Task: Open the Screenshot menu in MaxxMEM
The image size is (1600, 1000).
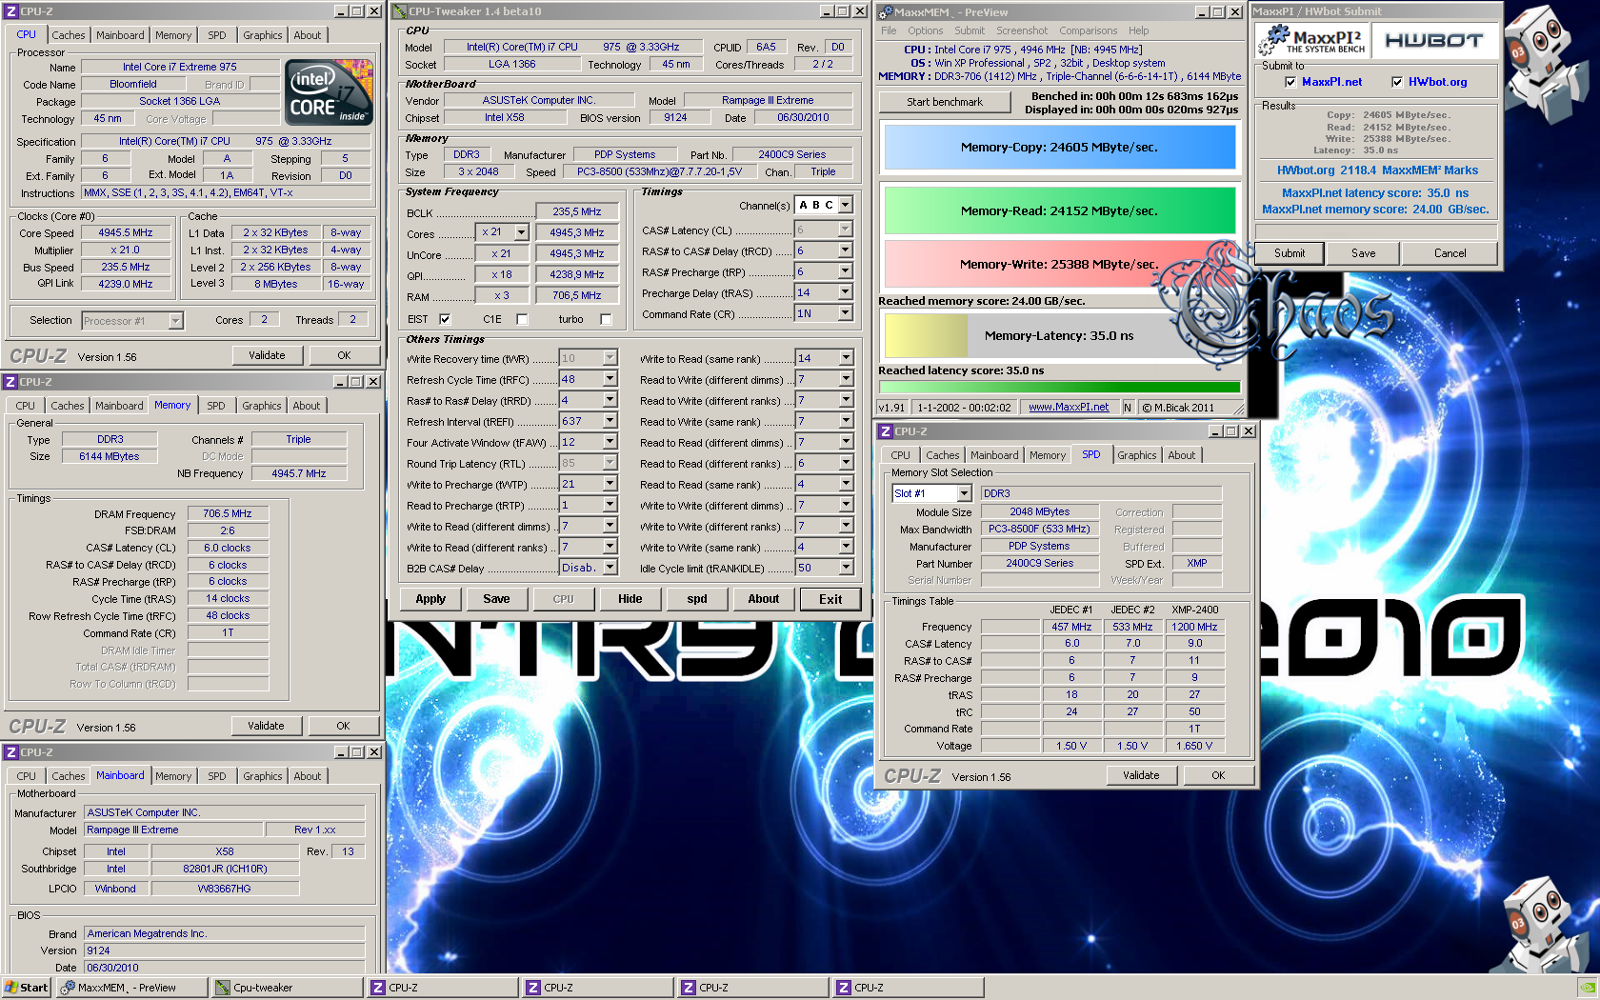Action: [x=1022, y=31]
